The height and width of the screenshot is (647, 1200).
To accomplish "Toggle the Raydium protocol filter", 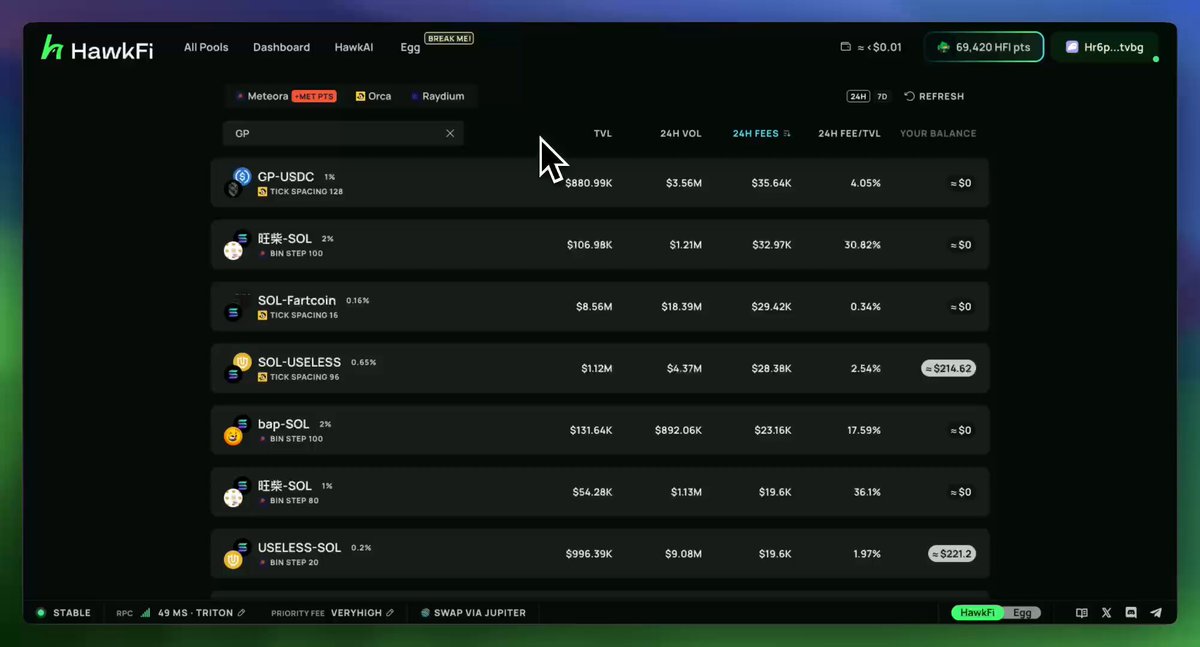I will pos(438,96).
